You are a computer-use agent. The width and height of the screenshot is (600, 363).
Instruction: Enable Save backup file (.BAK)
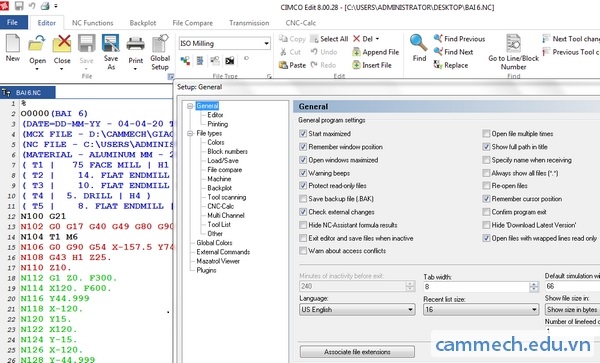(x=303, y=199)
